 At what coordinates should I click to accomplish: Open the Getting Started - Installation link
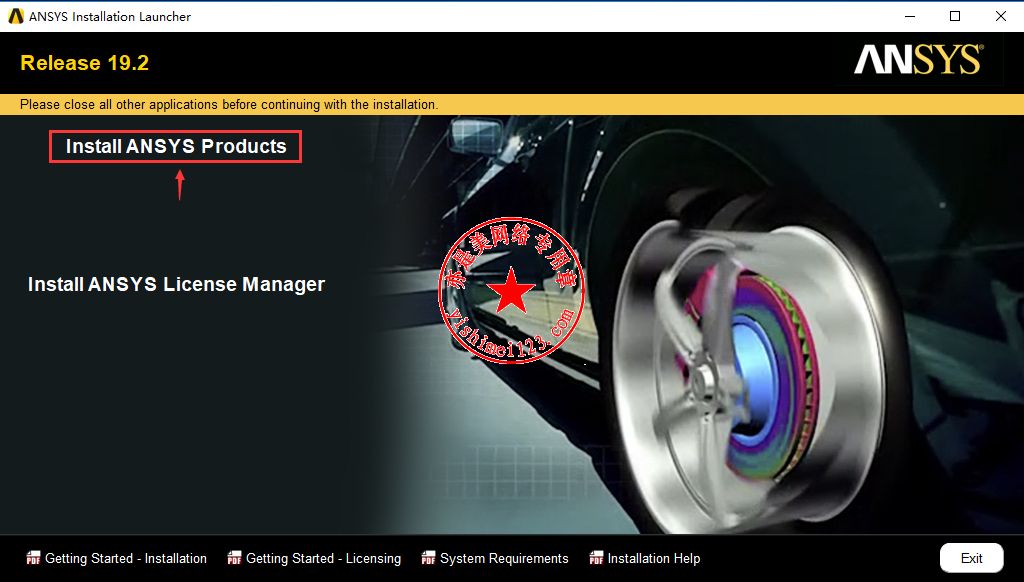point(126,558)
